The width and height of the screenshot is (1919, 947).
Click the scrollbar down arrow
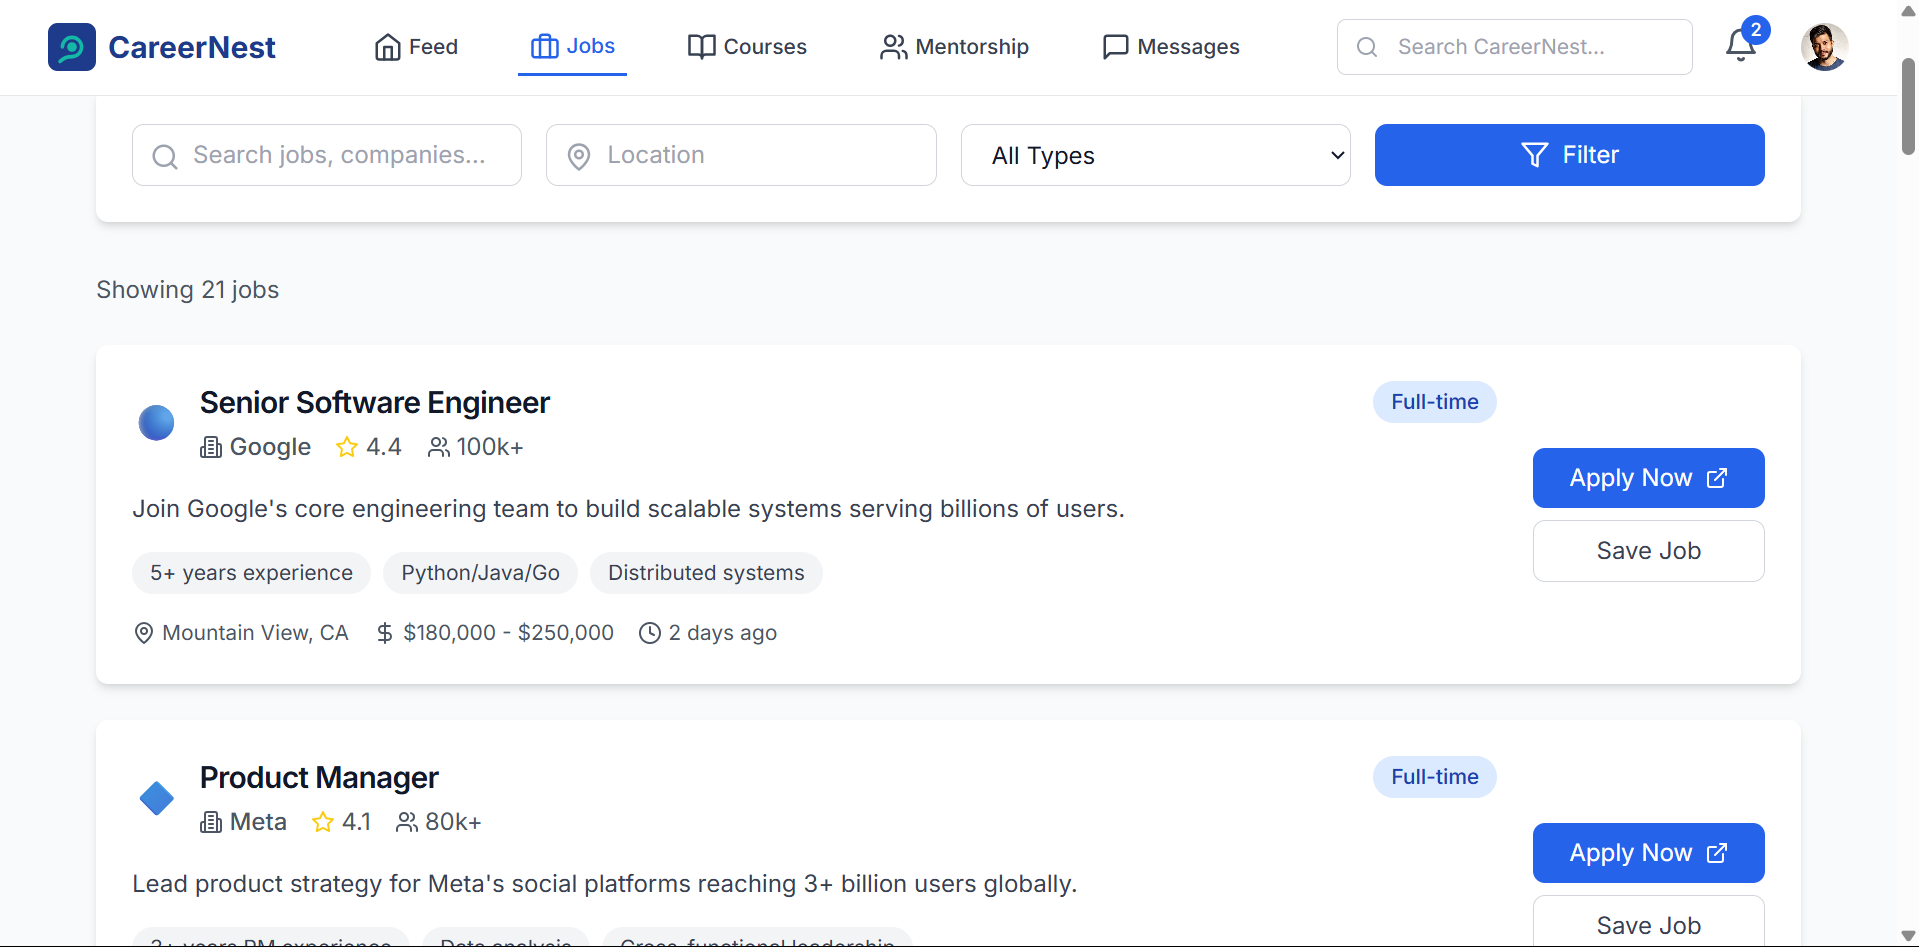(x=1908, y=936)
